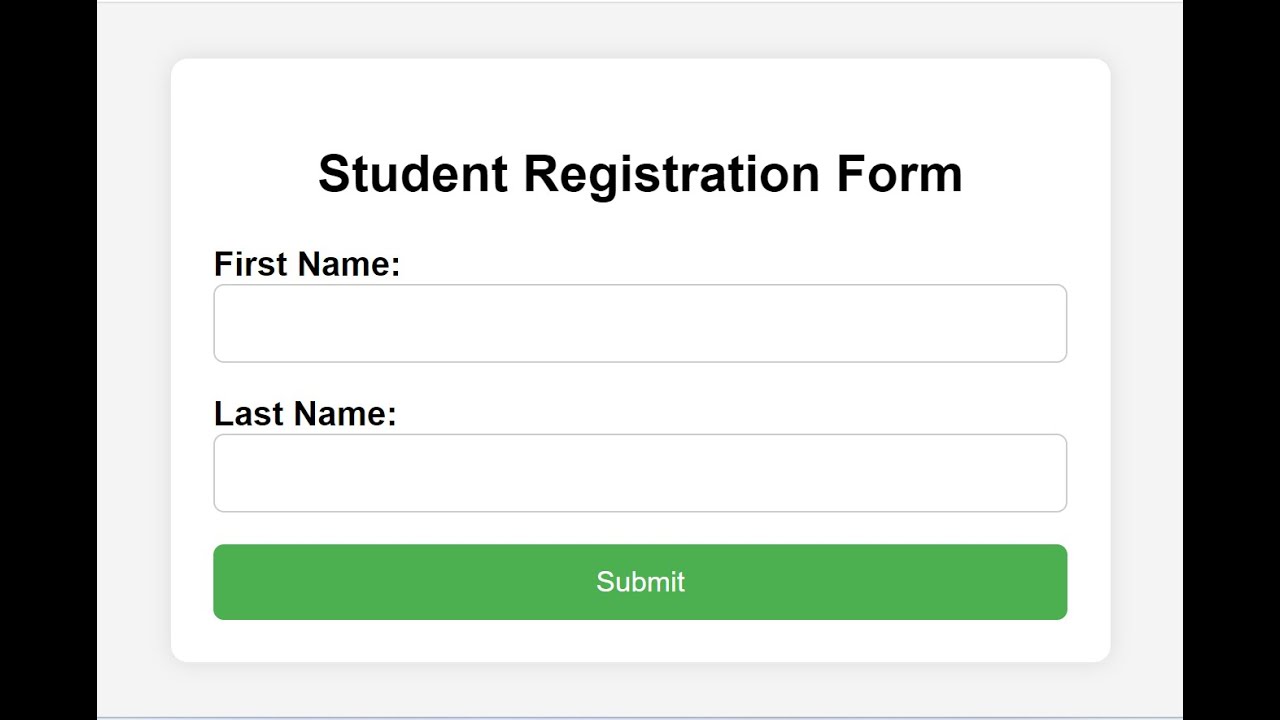Click the word "Registration" in the title
Viewport: 1280px width, 720px height.
[671, 173]
